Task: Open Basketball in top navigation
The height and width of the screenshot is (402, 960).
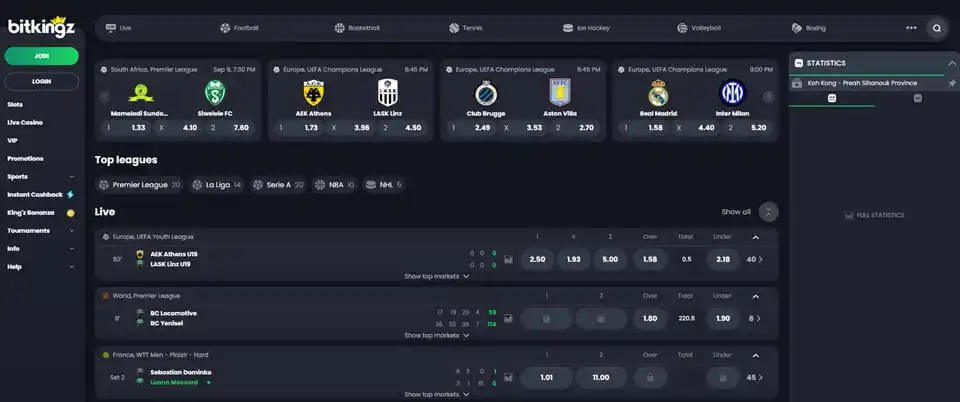Action: point(357,28)
